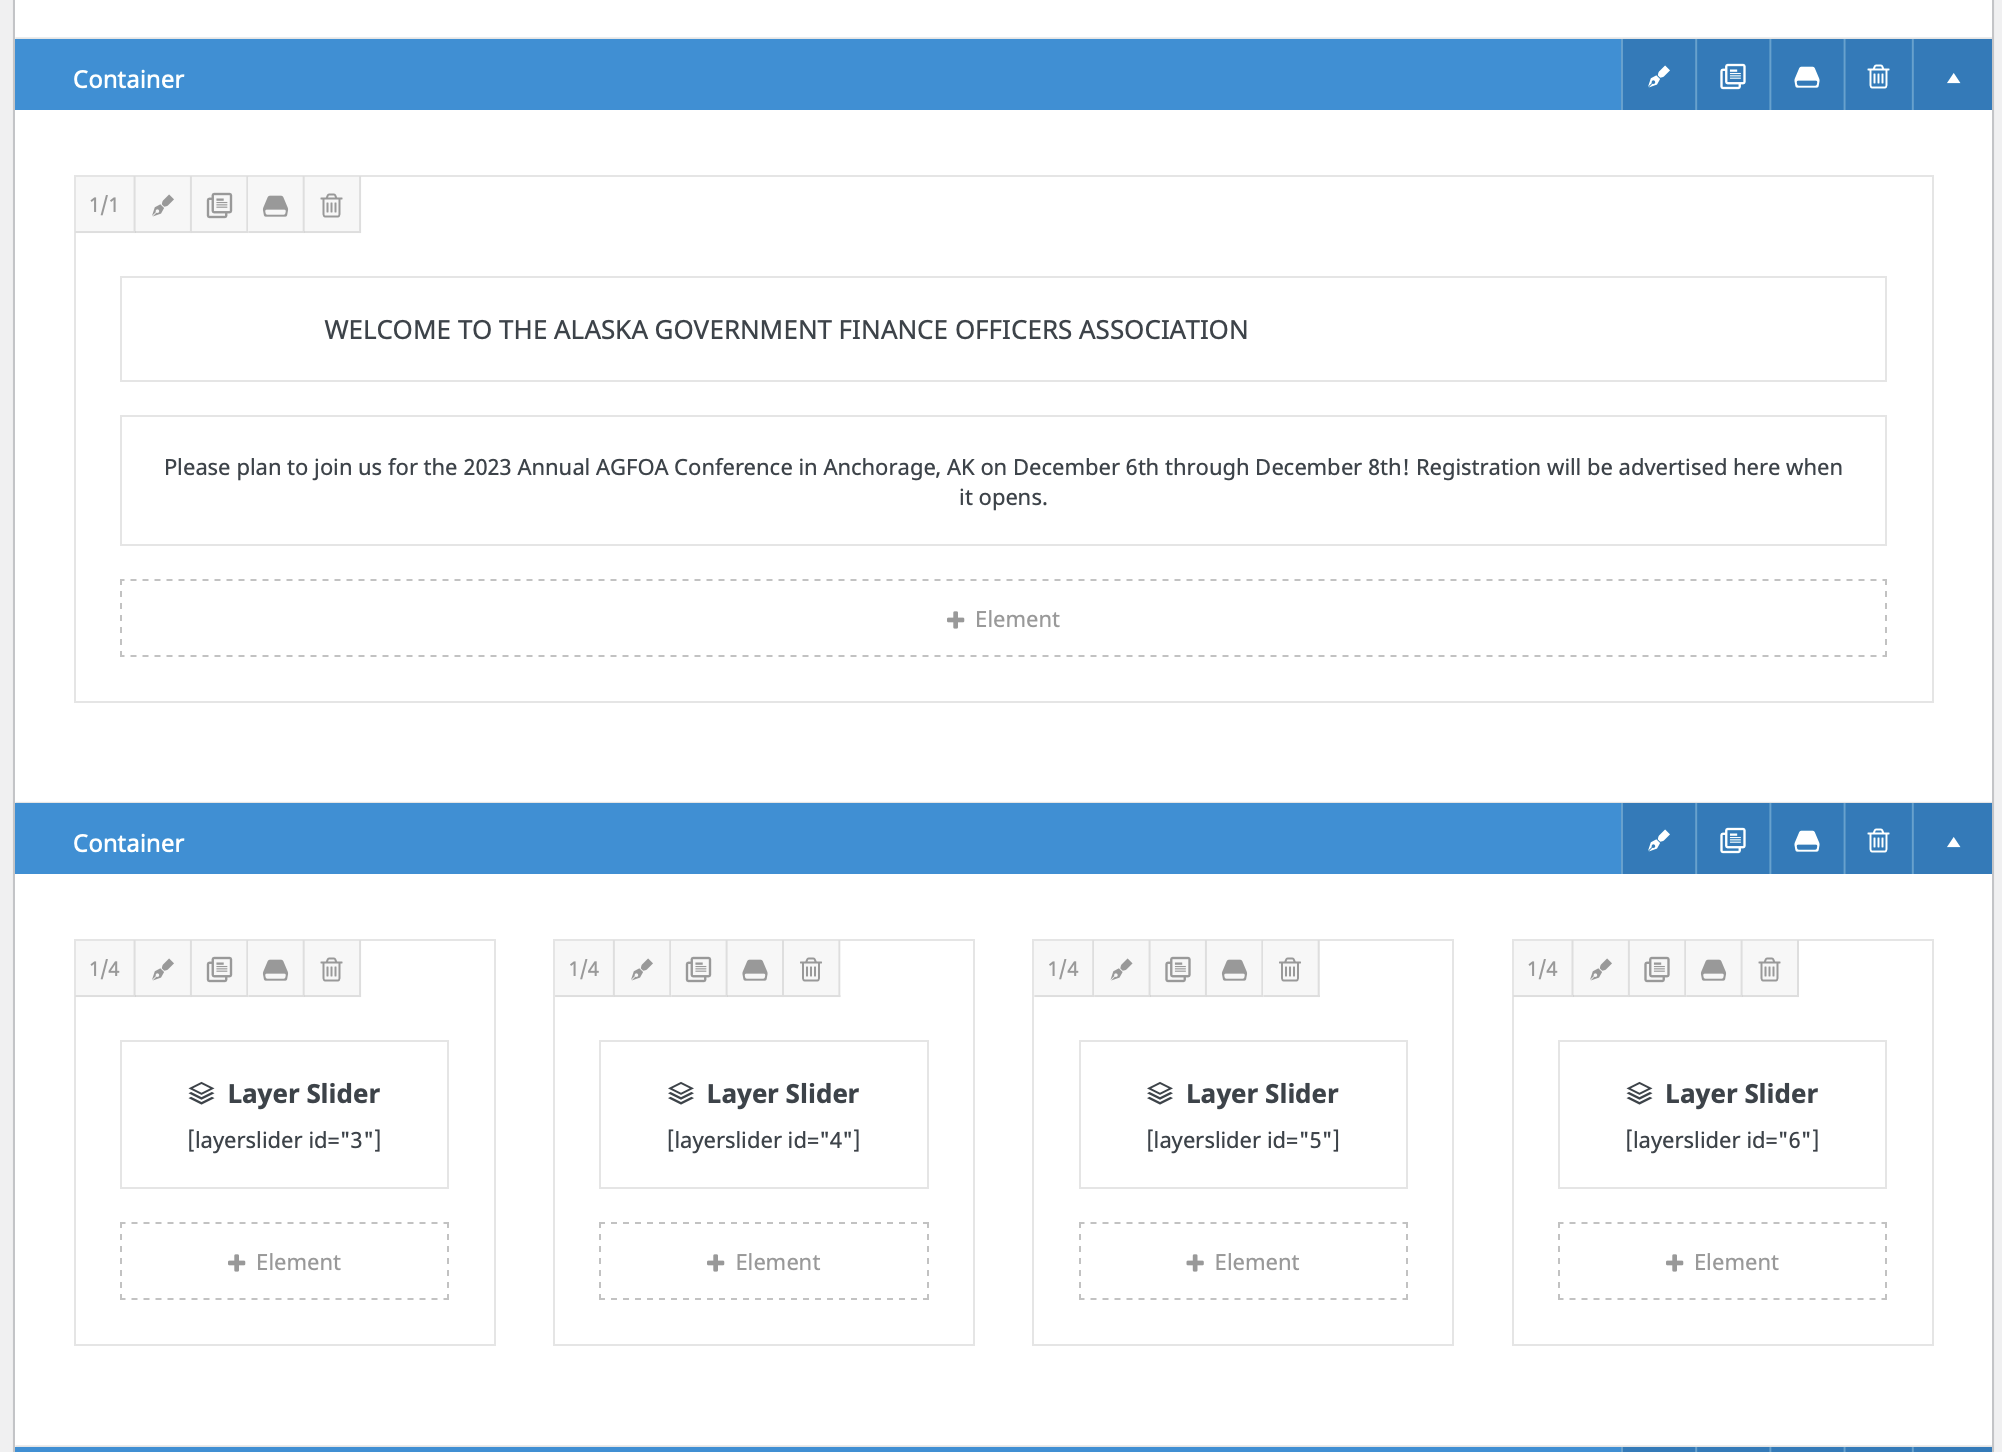
Task: Delete the column containing layerslider id="3"
Action: tap(331, 969)
